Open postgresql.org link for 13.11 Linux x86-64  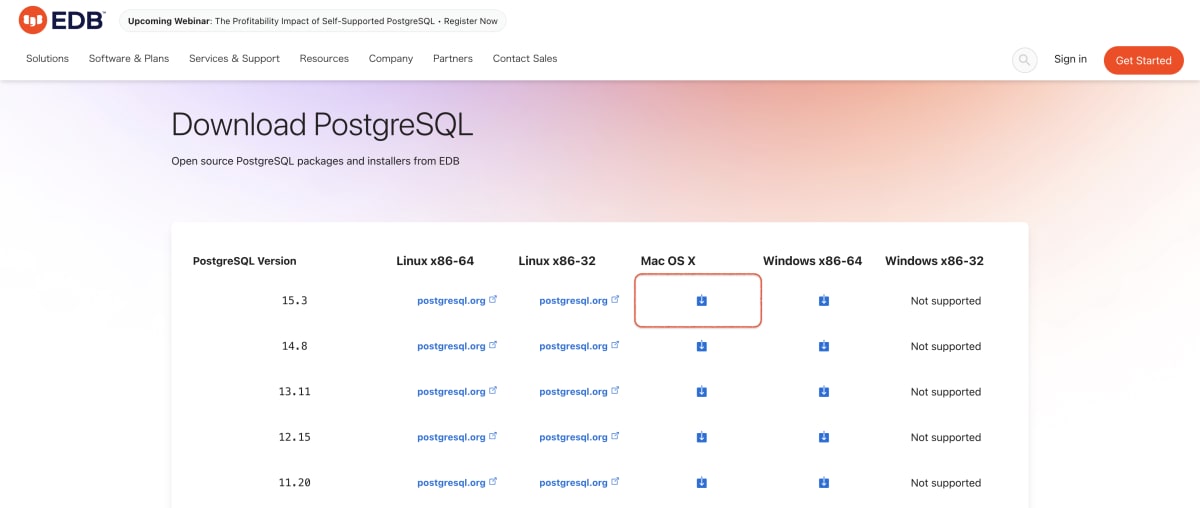click(457, 392)
